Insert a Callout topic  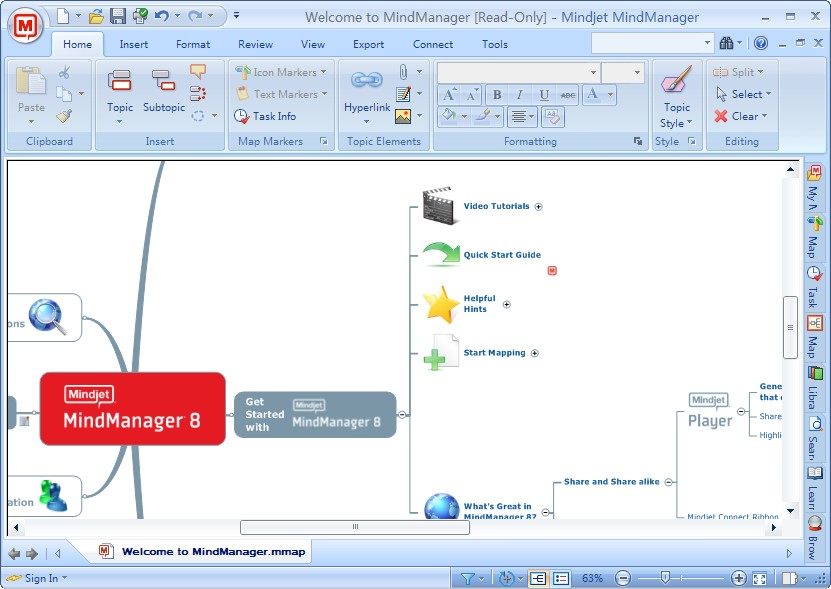click(198, 71)
